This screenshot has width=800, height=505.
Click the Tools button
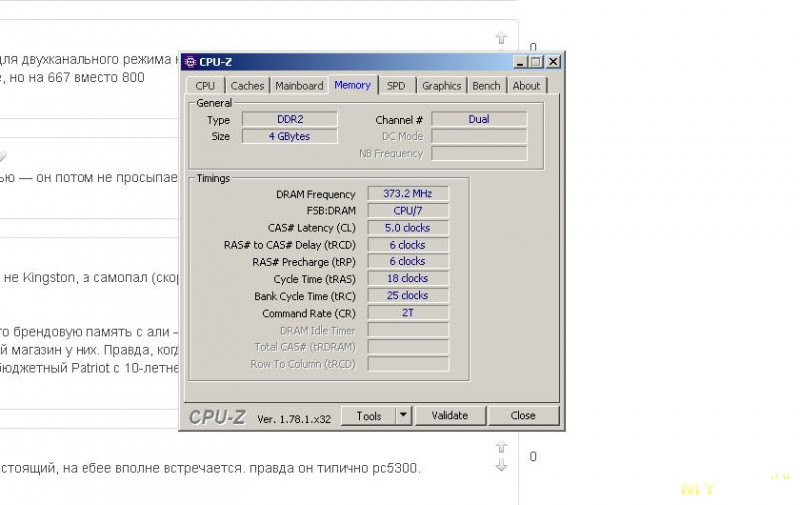click(x=369, y=416)
